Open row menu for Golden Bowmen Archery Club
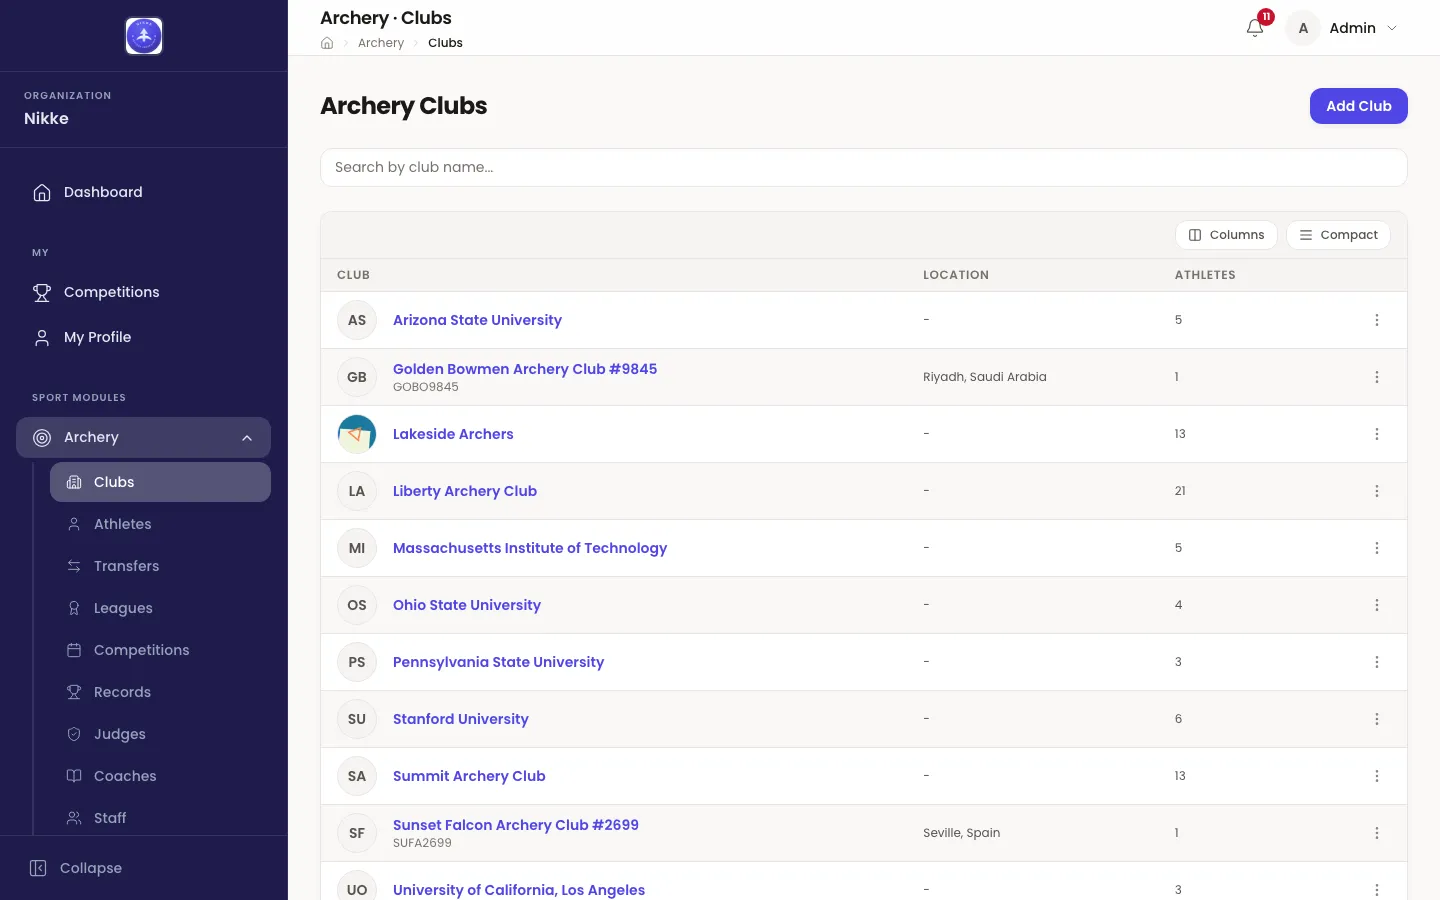 click(1377, 377)
